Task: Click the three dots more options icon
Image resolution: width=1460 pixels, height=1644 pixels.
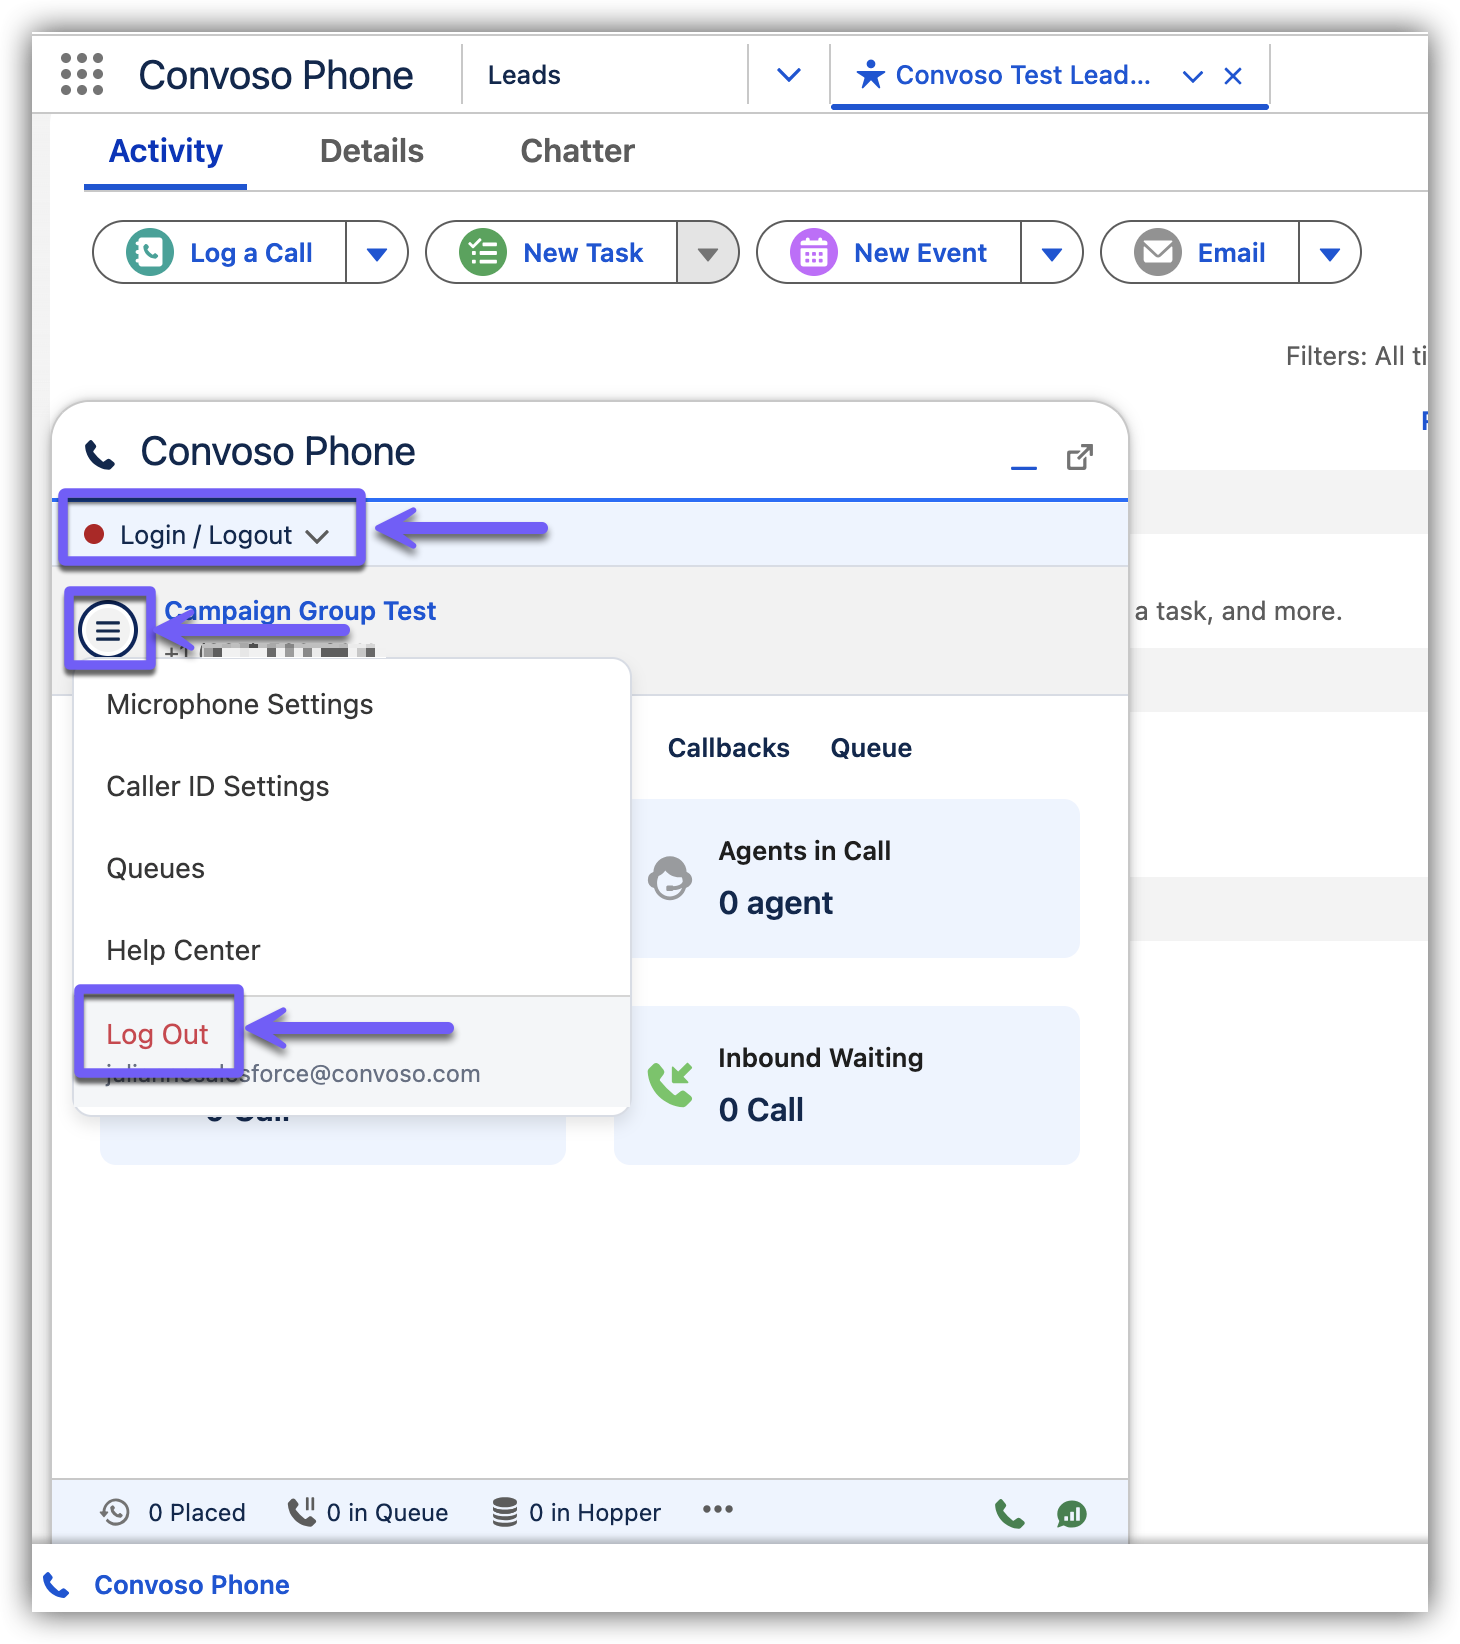Action: [717, 1510]
